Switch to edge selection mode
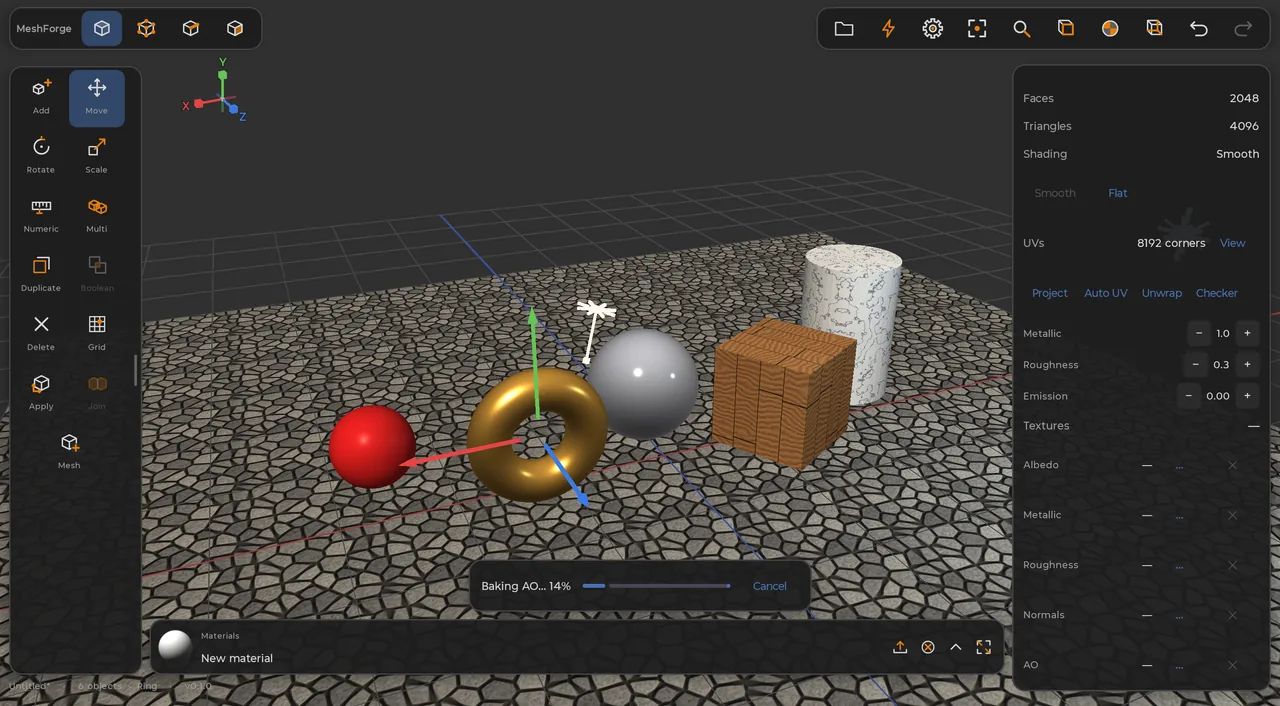Image resolution: width=1280 pixels, height=706 pixels. pos(191,29)
